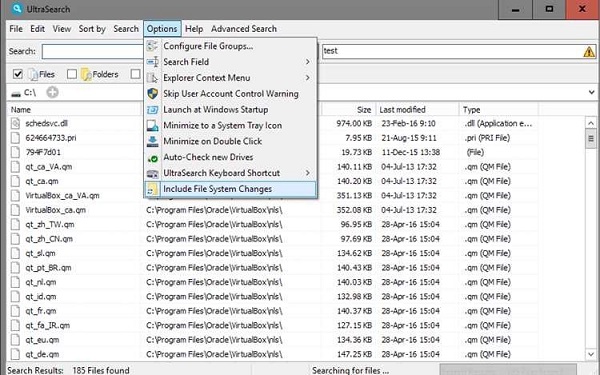Viewport: 600px width, 375px height.
Task: Select the file qt_zh_TW.qm
Action: [x=50, y=225]
